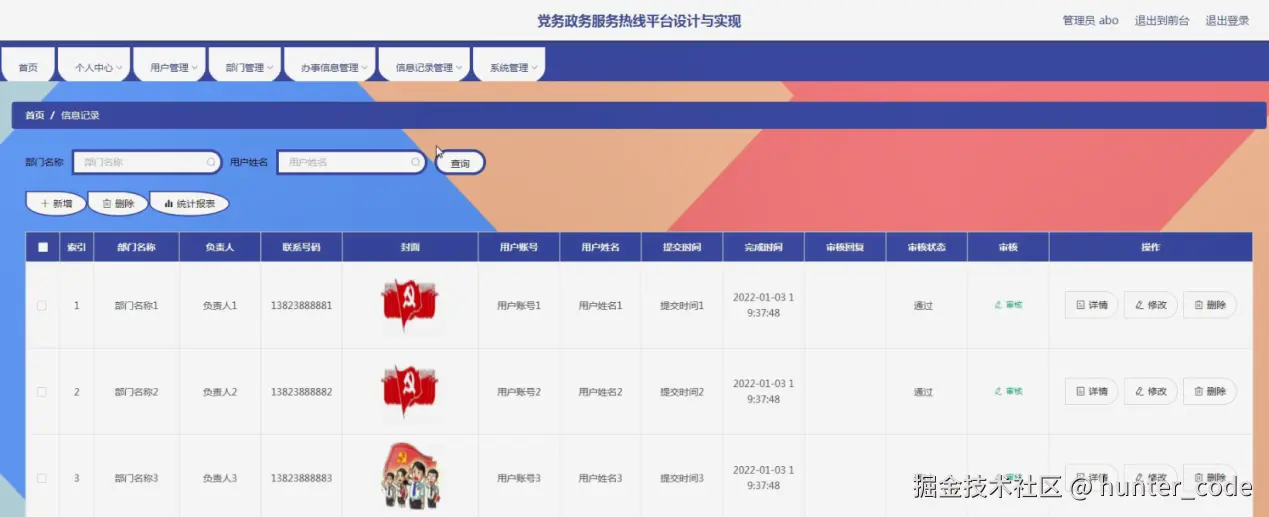Image resolution: width=1269 pixels, height=517 pixels.
Task: Click the search icon inside the 部门名称 filter field
Action: coord(211,162)
